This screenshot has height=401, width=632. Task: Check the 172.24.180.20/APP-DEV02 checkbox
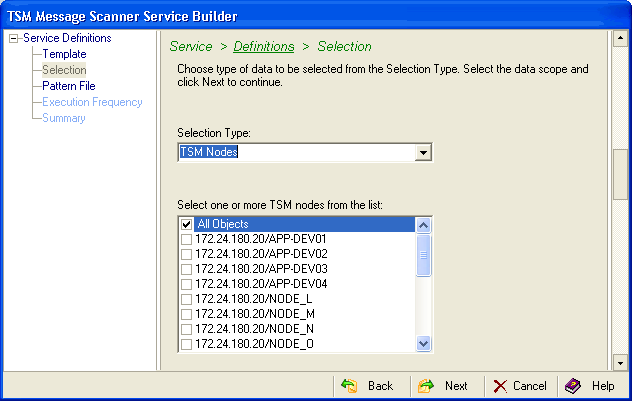[186, 254]
